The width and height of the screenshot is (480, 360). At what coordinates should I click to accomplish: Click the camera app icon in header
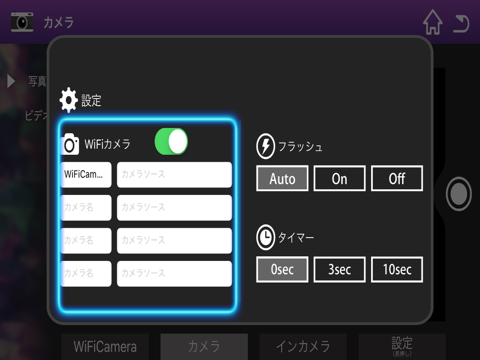click(x=22, y=22)
